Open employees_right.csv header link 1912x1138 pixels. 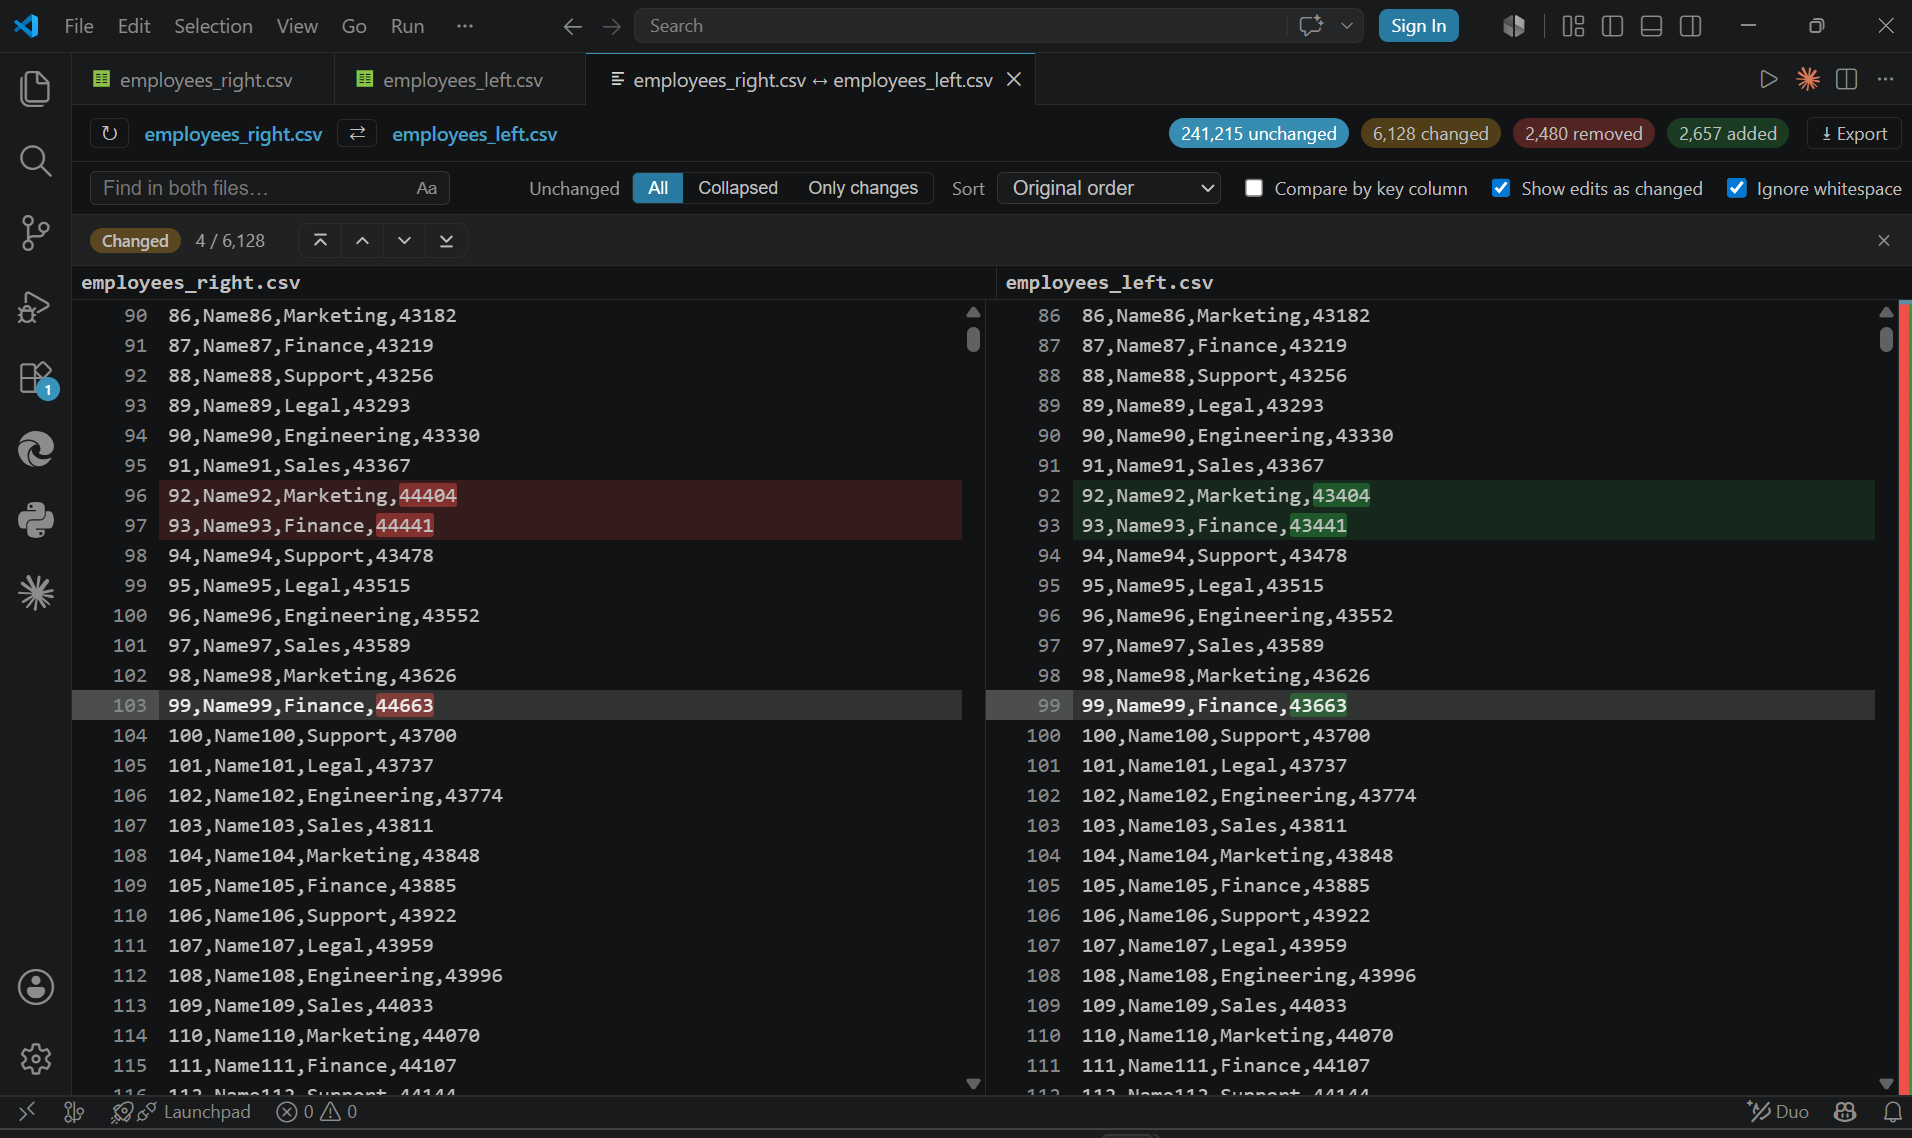point(233,134)
